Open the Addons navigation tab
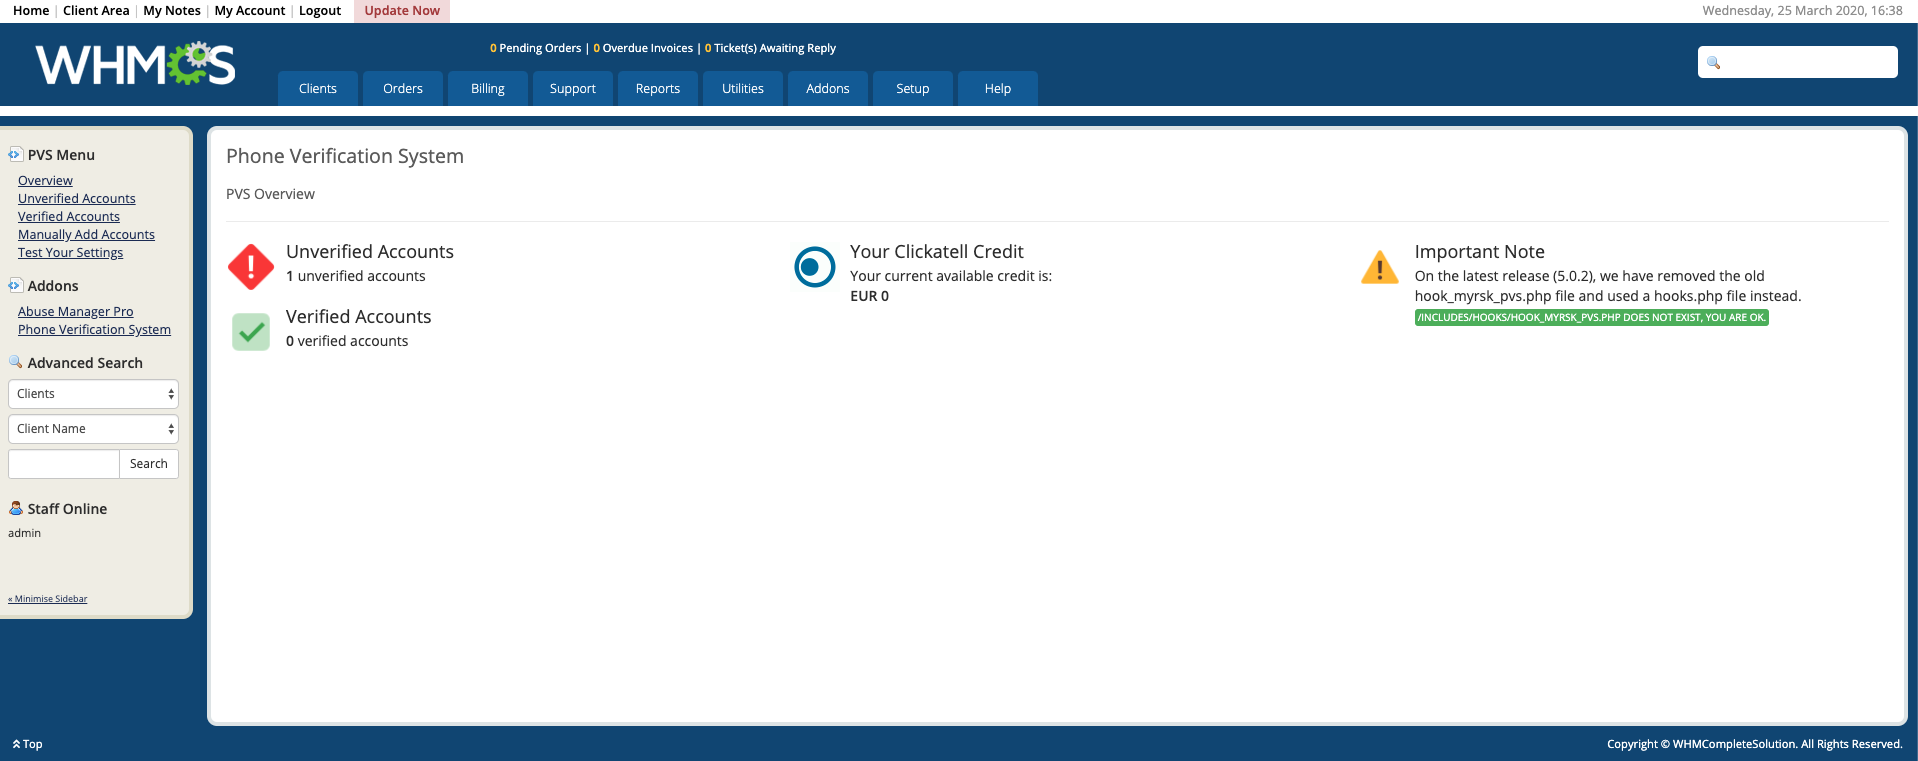Image resolution: width=1918 pixels, height=761 pixels. [828, 88]
